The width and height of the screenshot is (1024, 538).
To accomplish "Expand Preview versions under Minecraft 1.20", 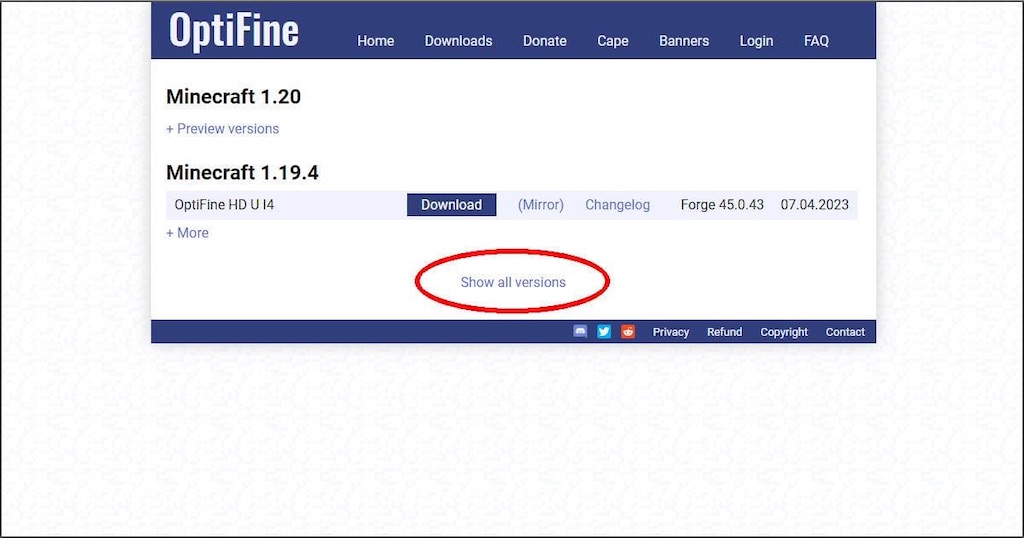I will tap(223, 129).
